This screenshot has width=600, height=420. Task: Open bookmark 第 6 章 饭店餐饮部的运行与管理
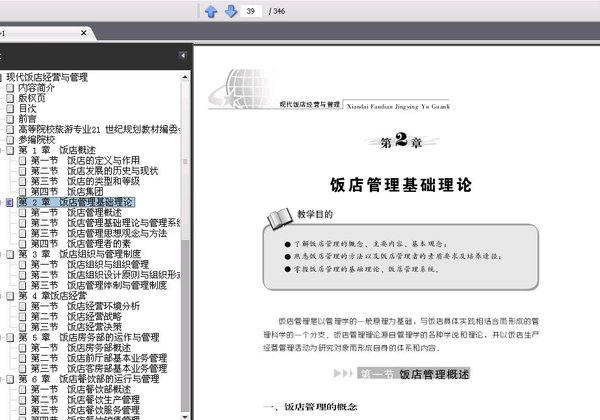[89, 379]
